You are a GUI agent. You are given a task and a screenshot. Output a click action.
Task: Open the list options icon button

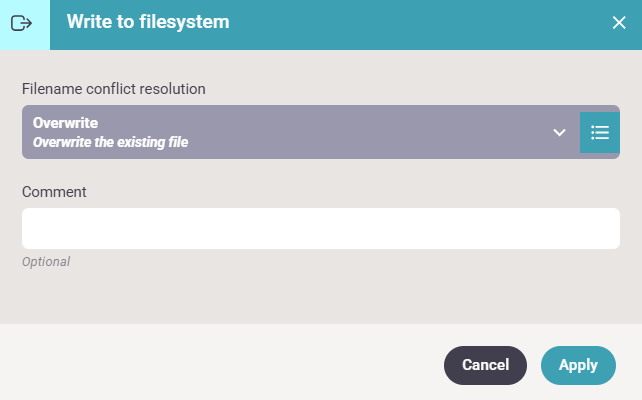tap(600, 132)
